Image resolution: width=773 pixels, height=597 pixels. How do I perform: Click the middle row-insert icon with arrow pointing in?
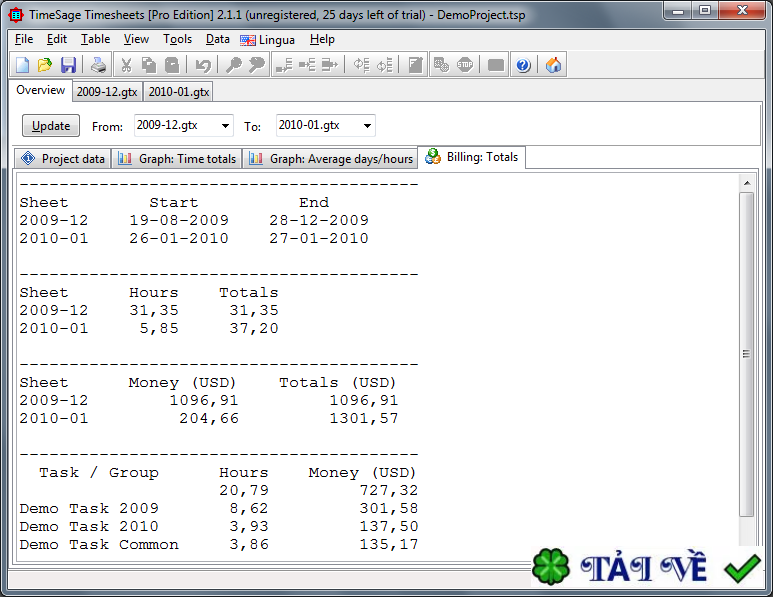point(307,65)
